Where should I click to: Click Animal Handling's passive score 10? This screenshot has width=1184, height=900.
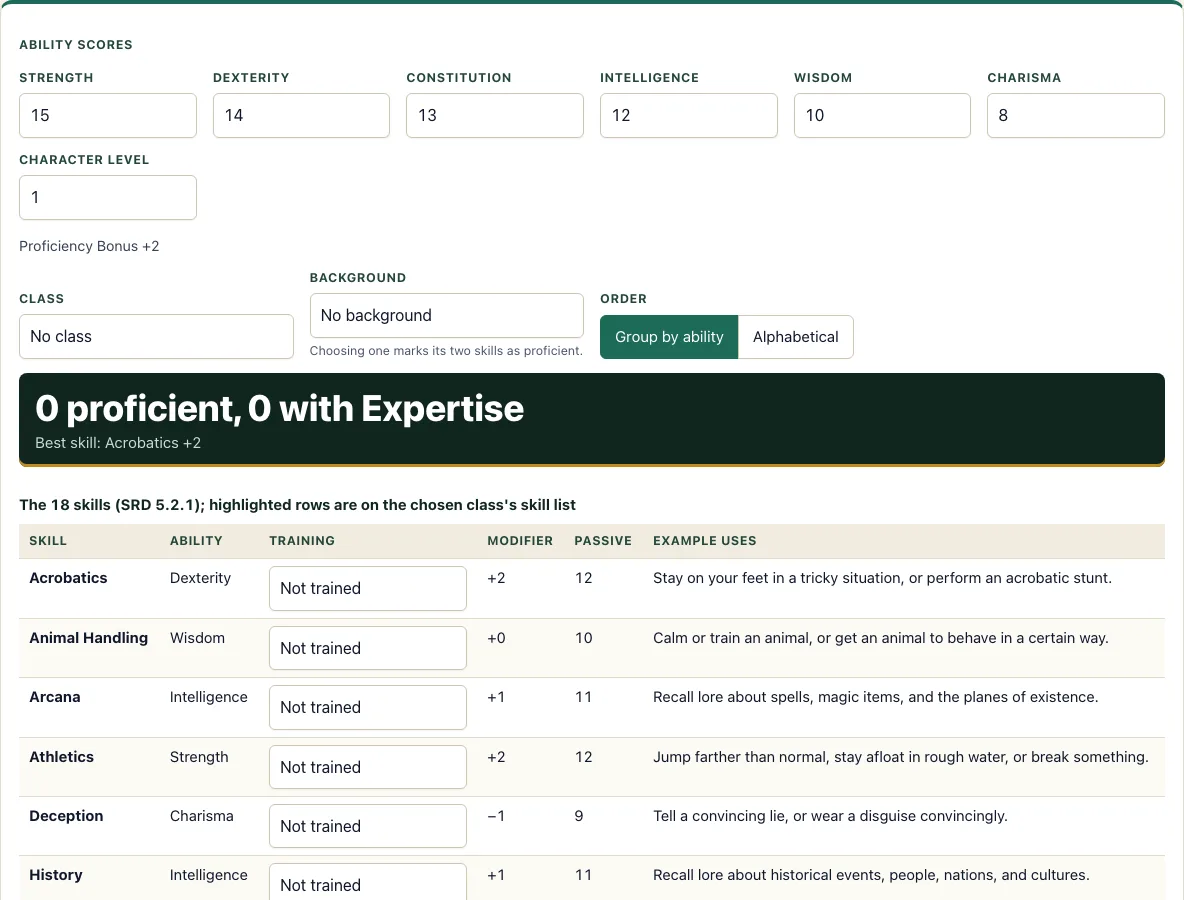click(584, 638)
